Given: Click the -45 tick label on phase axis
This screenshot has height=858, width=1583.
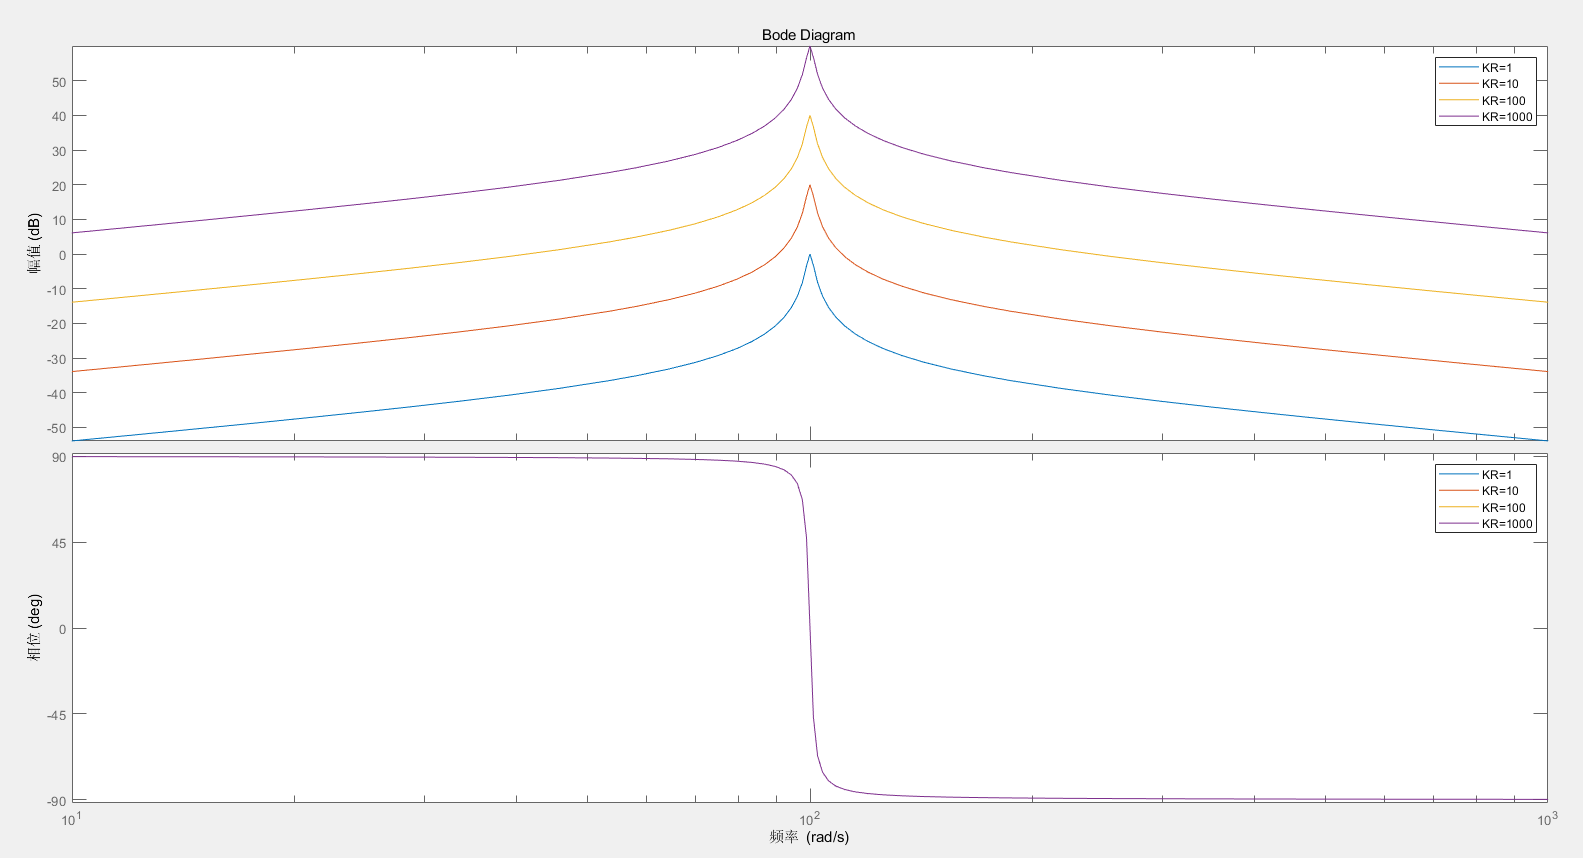Looking at the screenshot, I should (x=56, y=715).
